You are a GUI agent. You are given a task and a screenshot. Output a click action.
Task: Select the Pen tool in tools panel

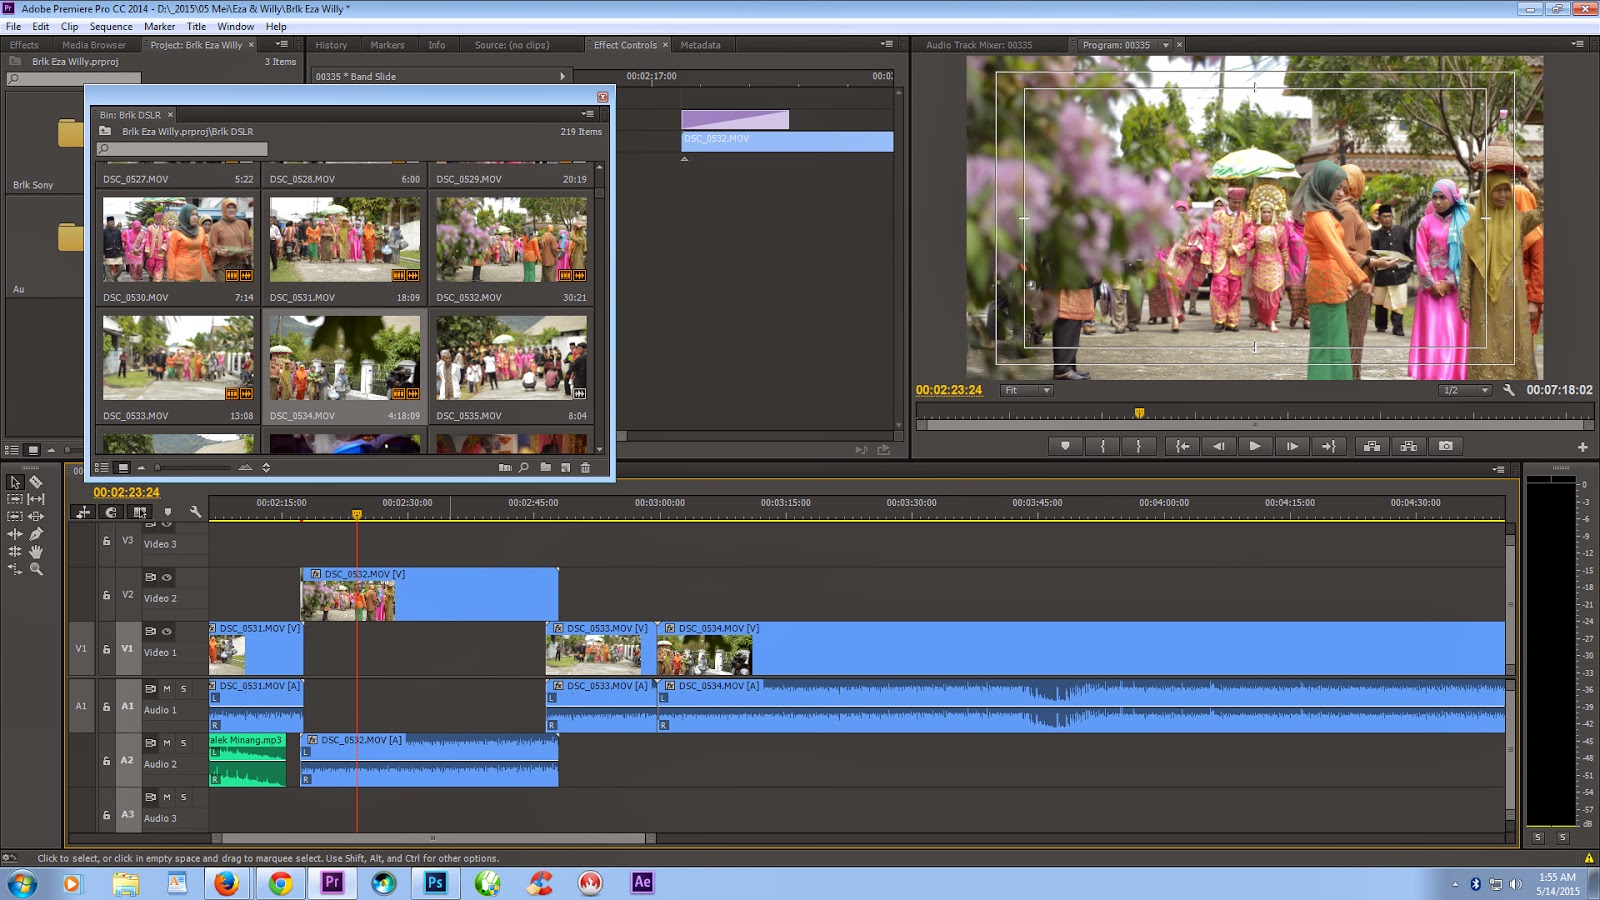tap(36, 534)
